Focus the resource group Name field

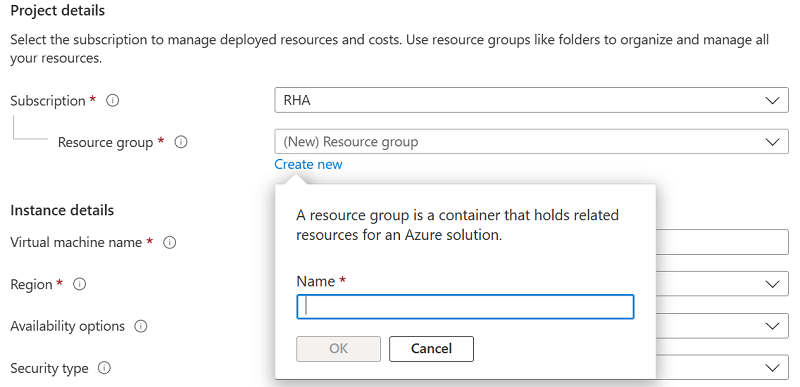click(x=465, y=306)
